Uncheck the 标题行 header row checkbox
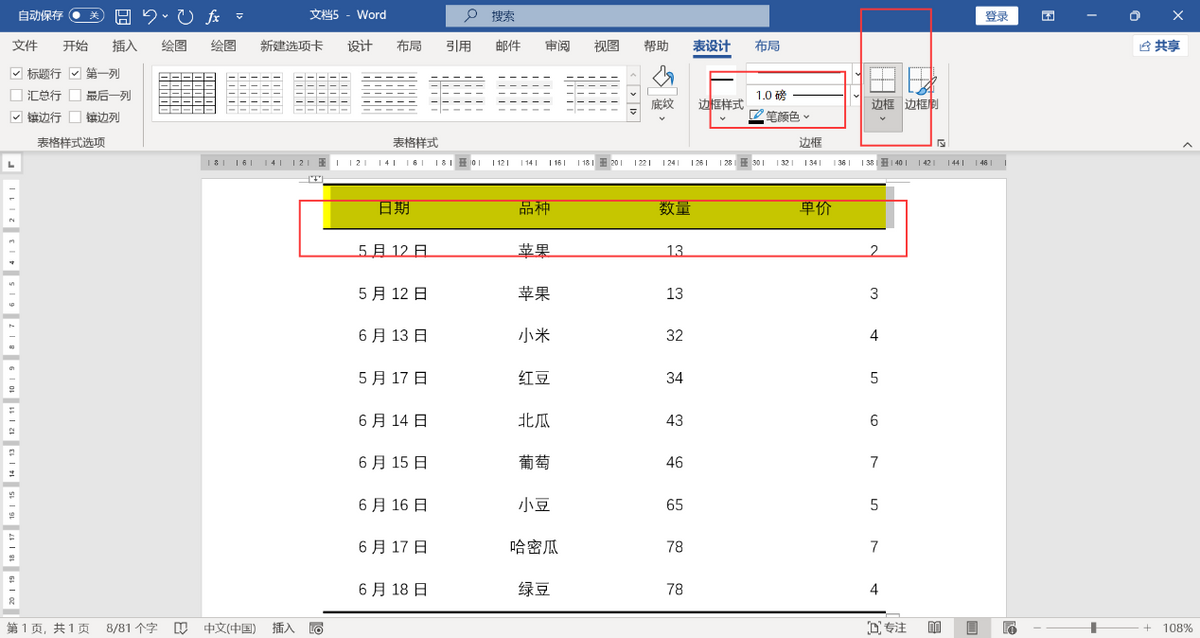Screen dimensions: 1200x638 pos(17,74)
